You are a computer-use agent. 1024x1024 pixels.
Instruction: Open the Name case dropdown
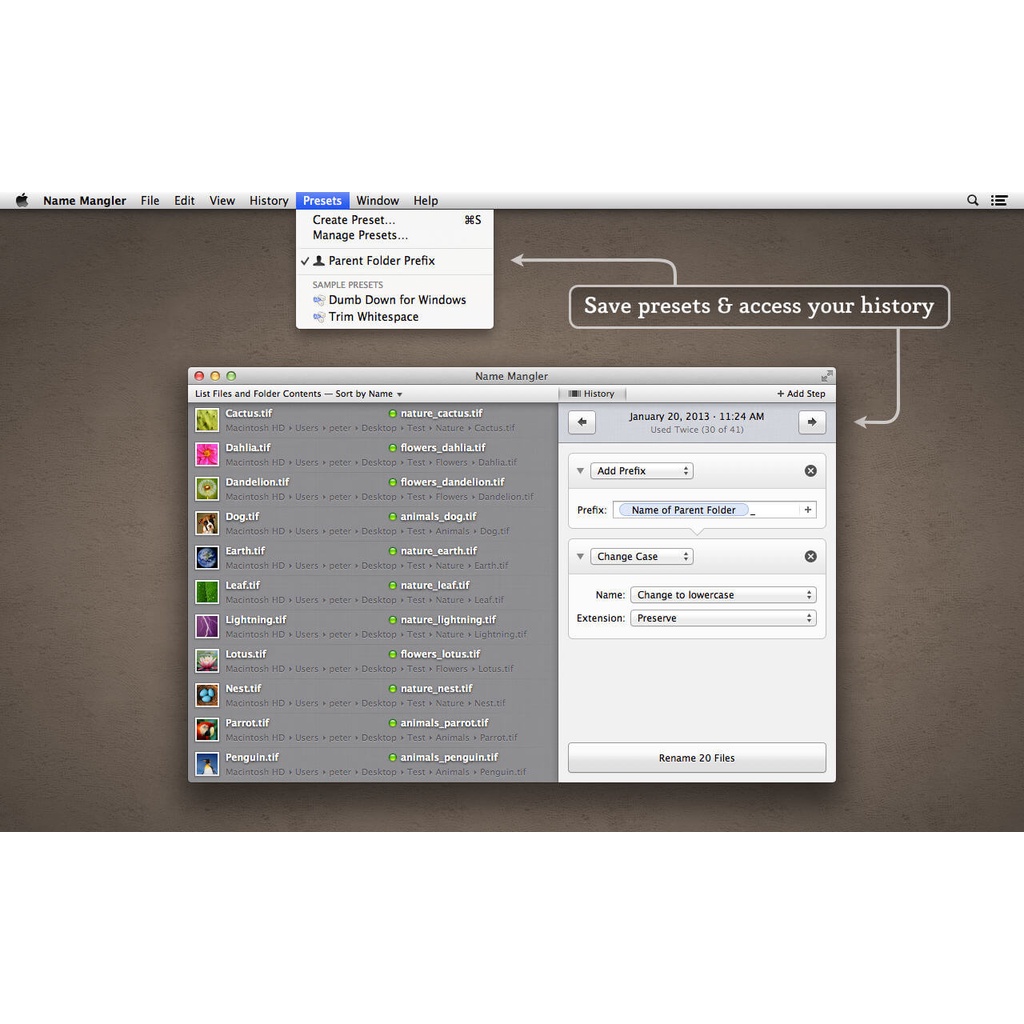pos(723,595)
